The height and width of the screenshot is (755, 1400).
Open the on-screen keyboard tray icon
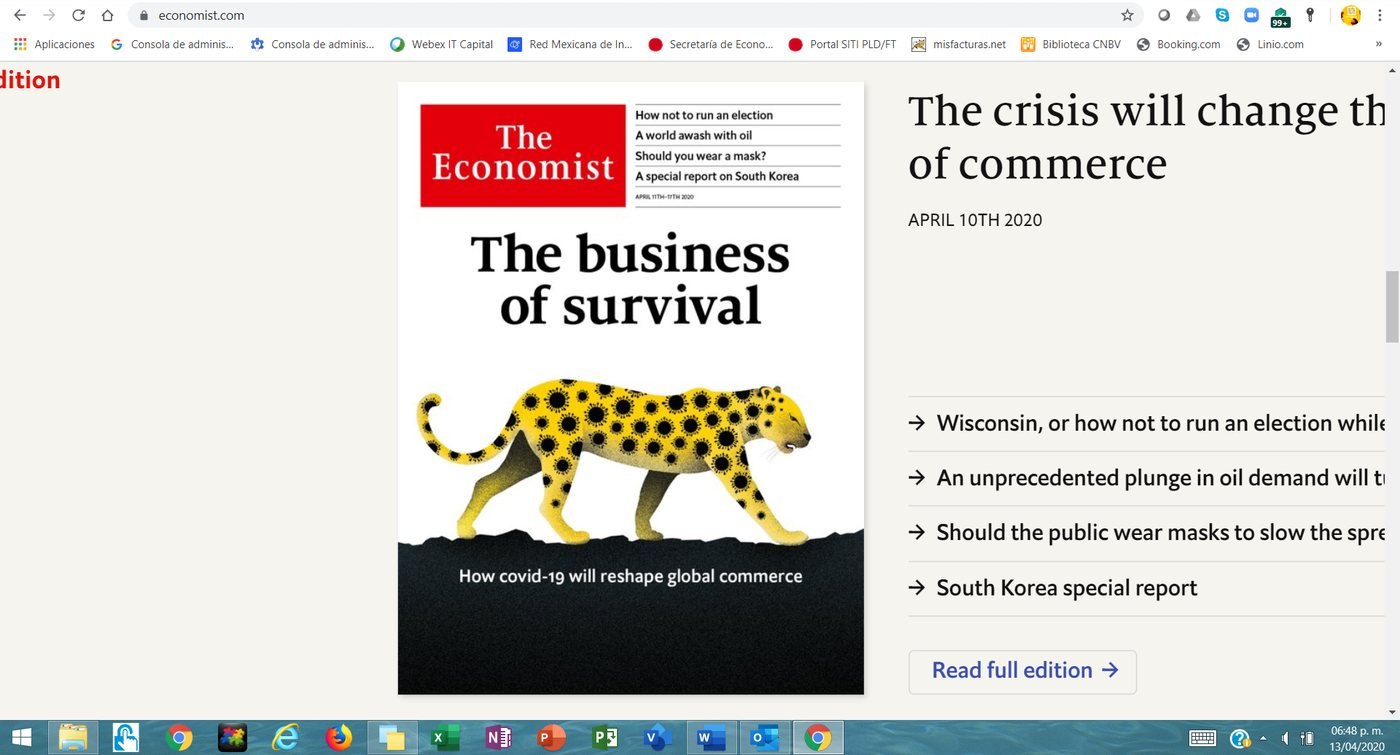(1203, 739)
